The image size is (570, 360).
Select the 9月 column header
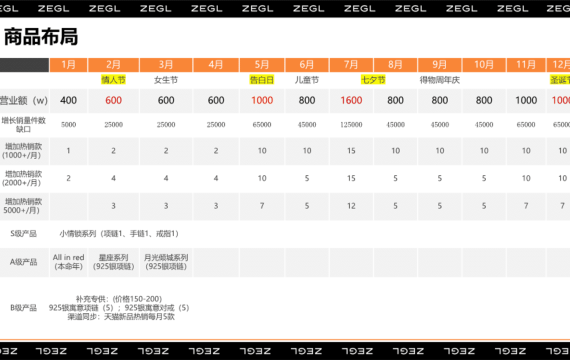point(439,65)
